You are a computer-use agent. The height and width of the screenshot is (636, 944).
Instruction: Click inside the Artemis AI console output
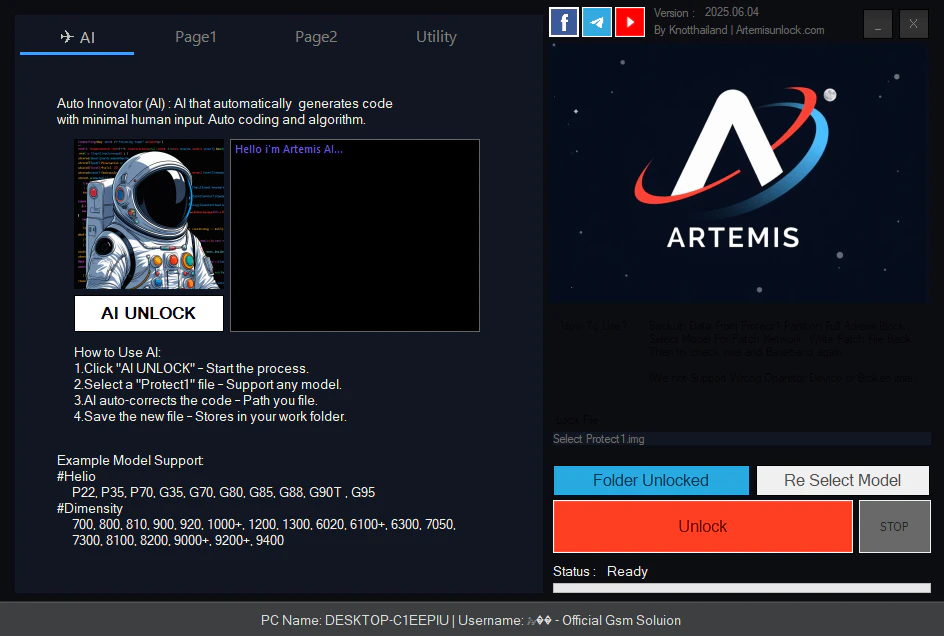pyautogui.click(x=355, y=235)
